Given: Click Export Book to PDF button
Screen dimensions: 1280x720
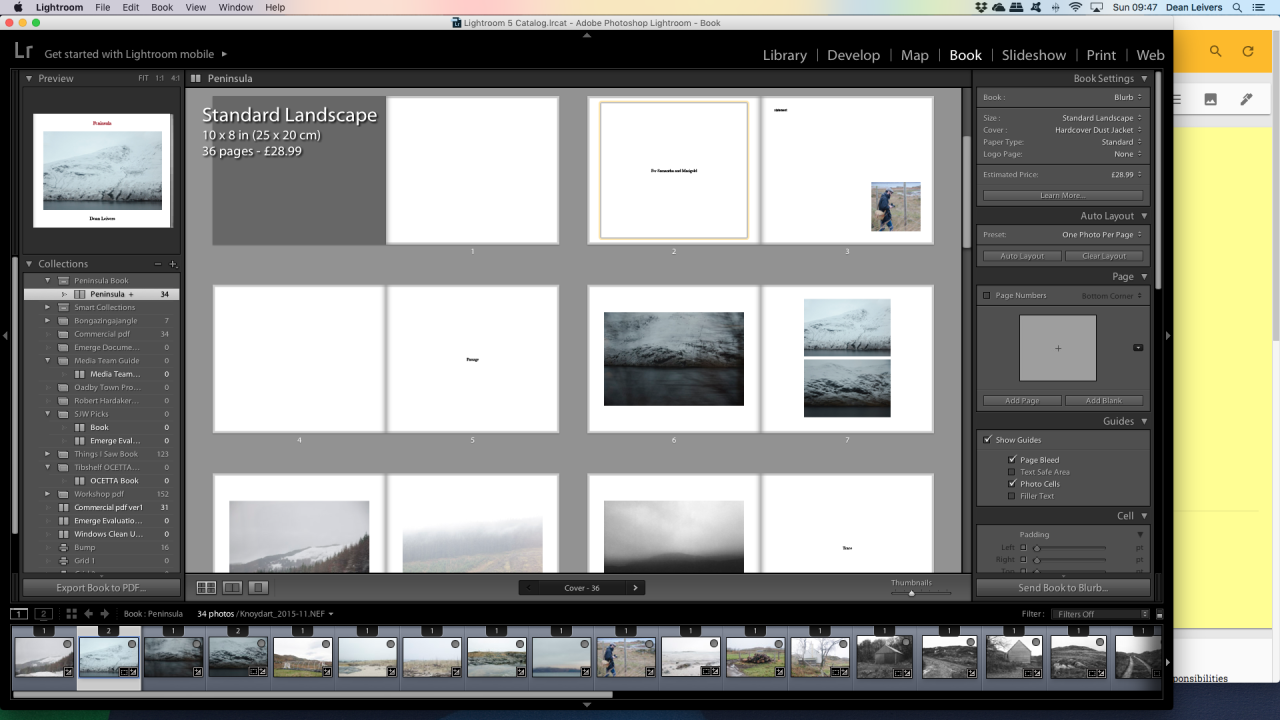Looking at the screenshot, I should [101, 588].
